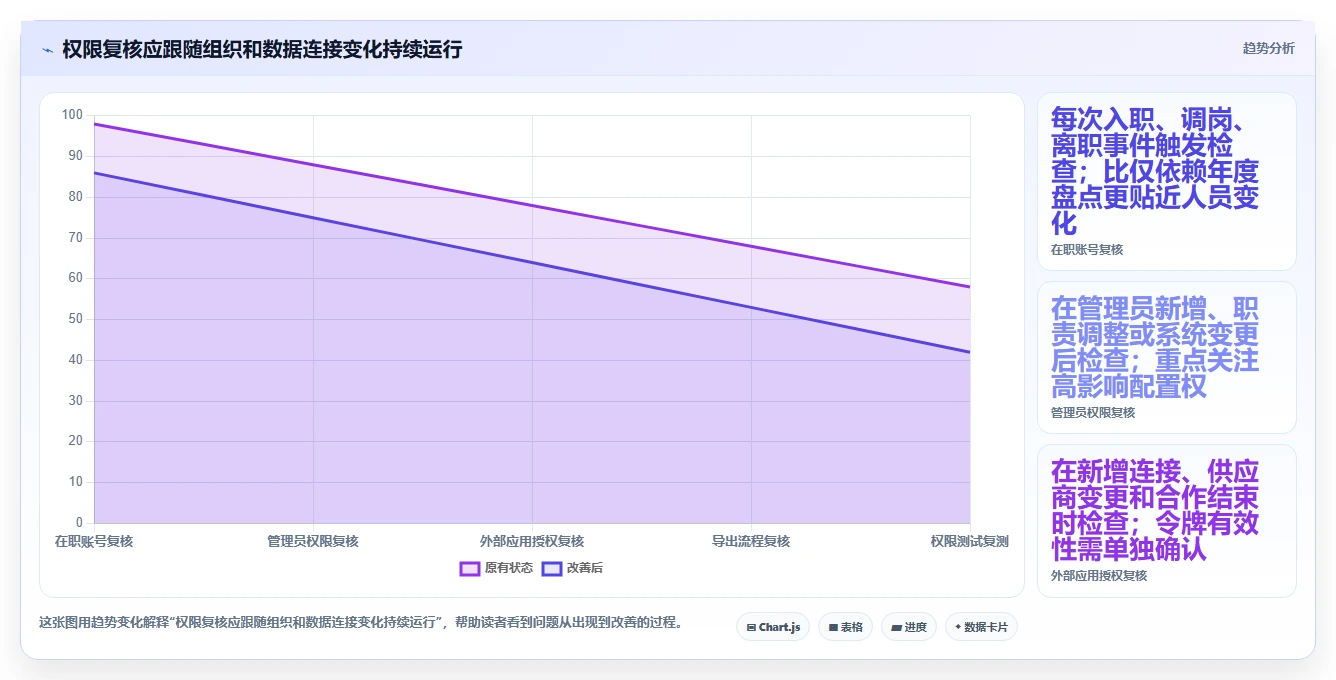1336x680 pixels.
Task: Click the 在职账号复核 card label
Action: [1087, 250]
